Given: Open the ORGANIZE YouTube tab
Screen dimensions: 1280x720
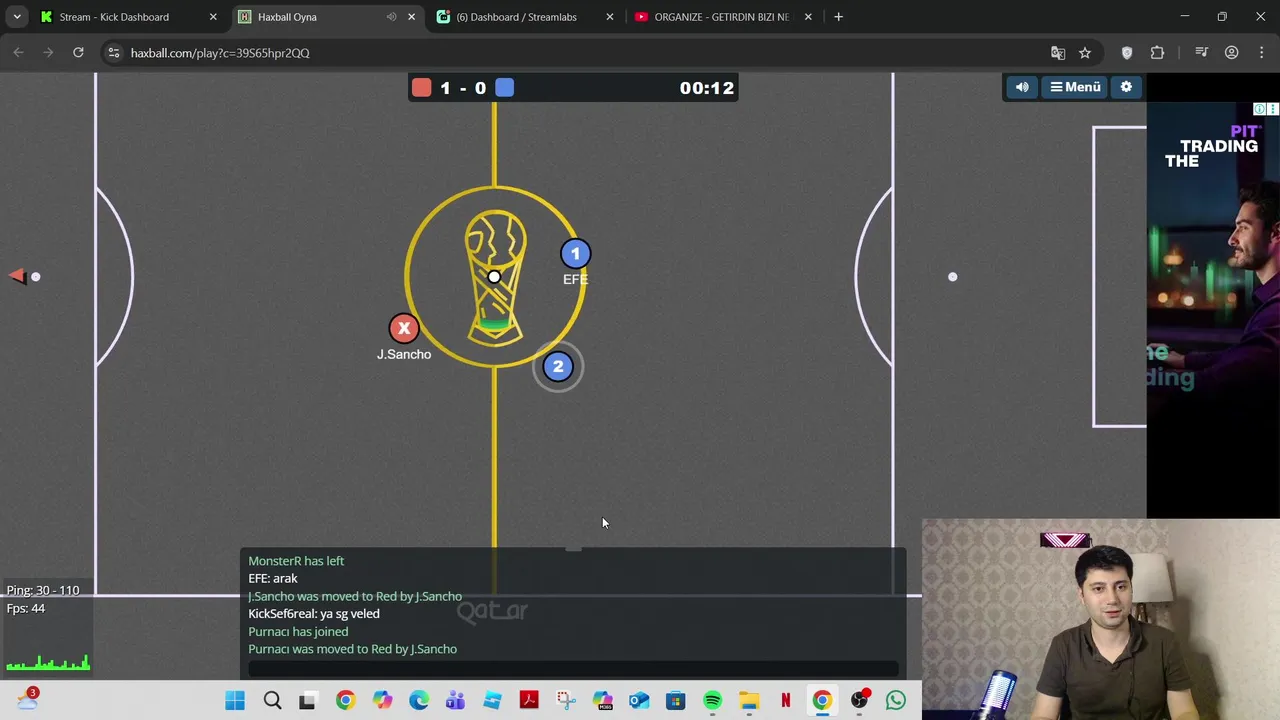Looking at the screenshot, I should (721, 17).
